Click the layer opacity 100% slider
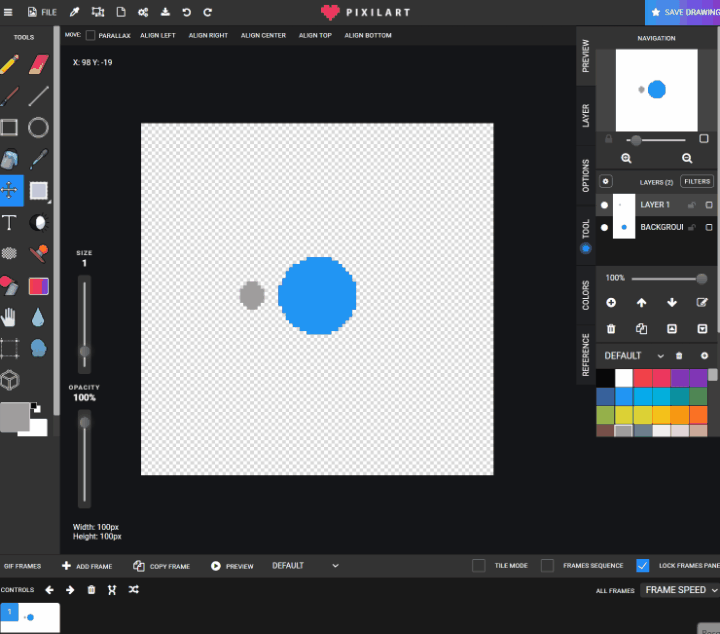 pyautogui.click(x=669, y=278)
